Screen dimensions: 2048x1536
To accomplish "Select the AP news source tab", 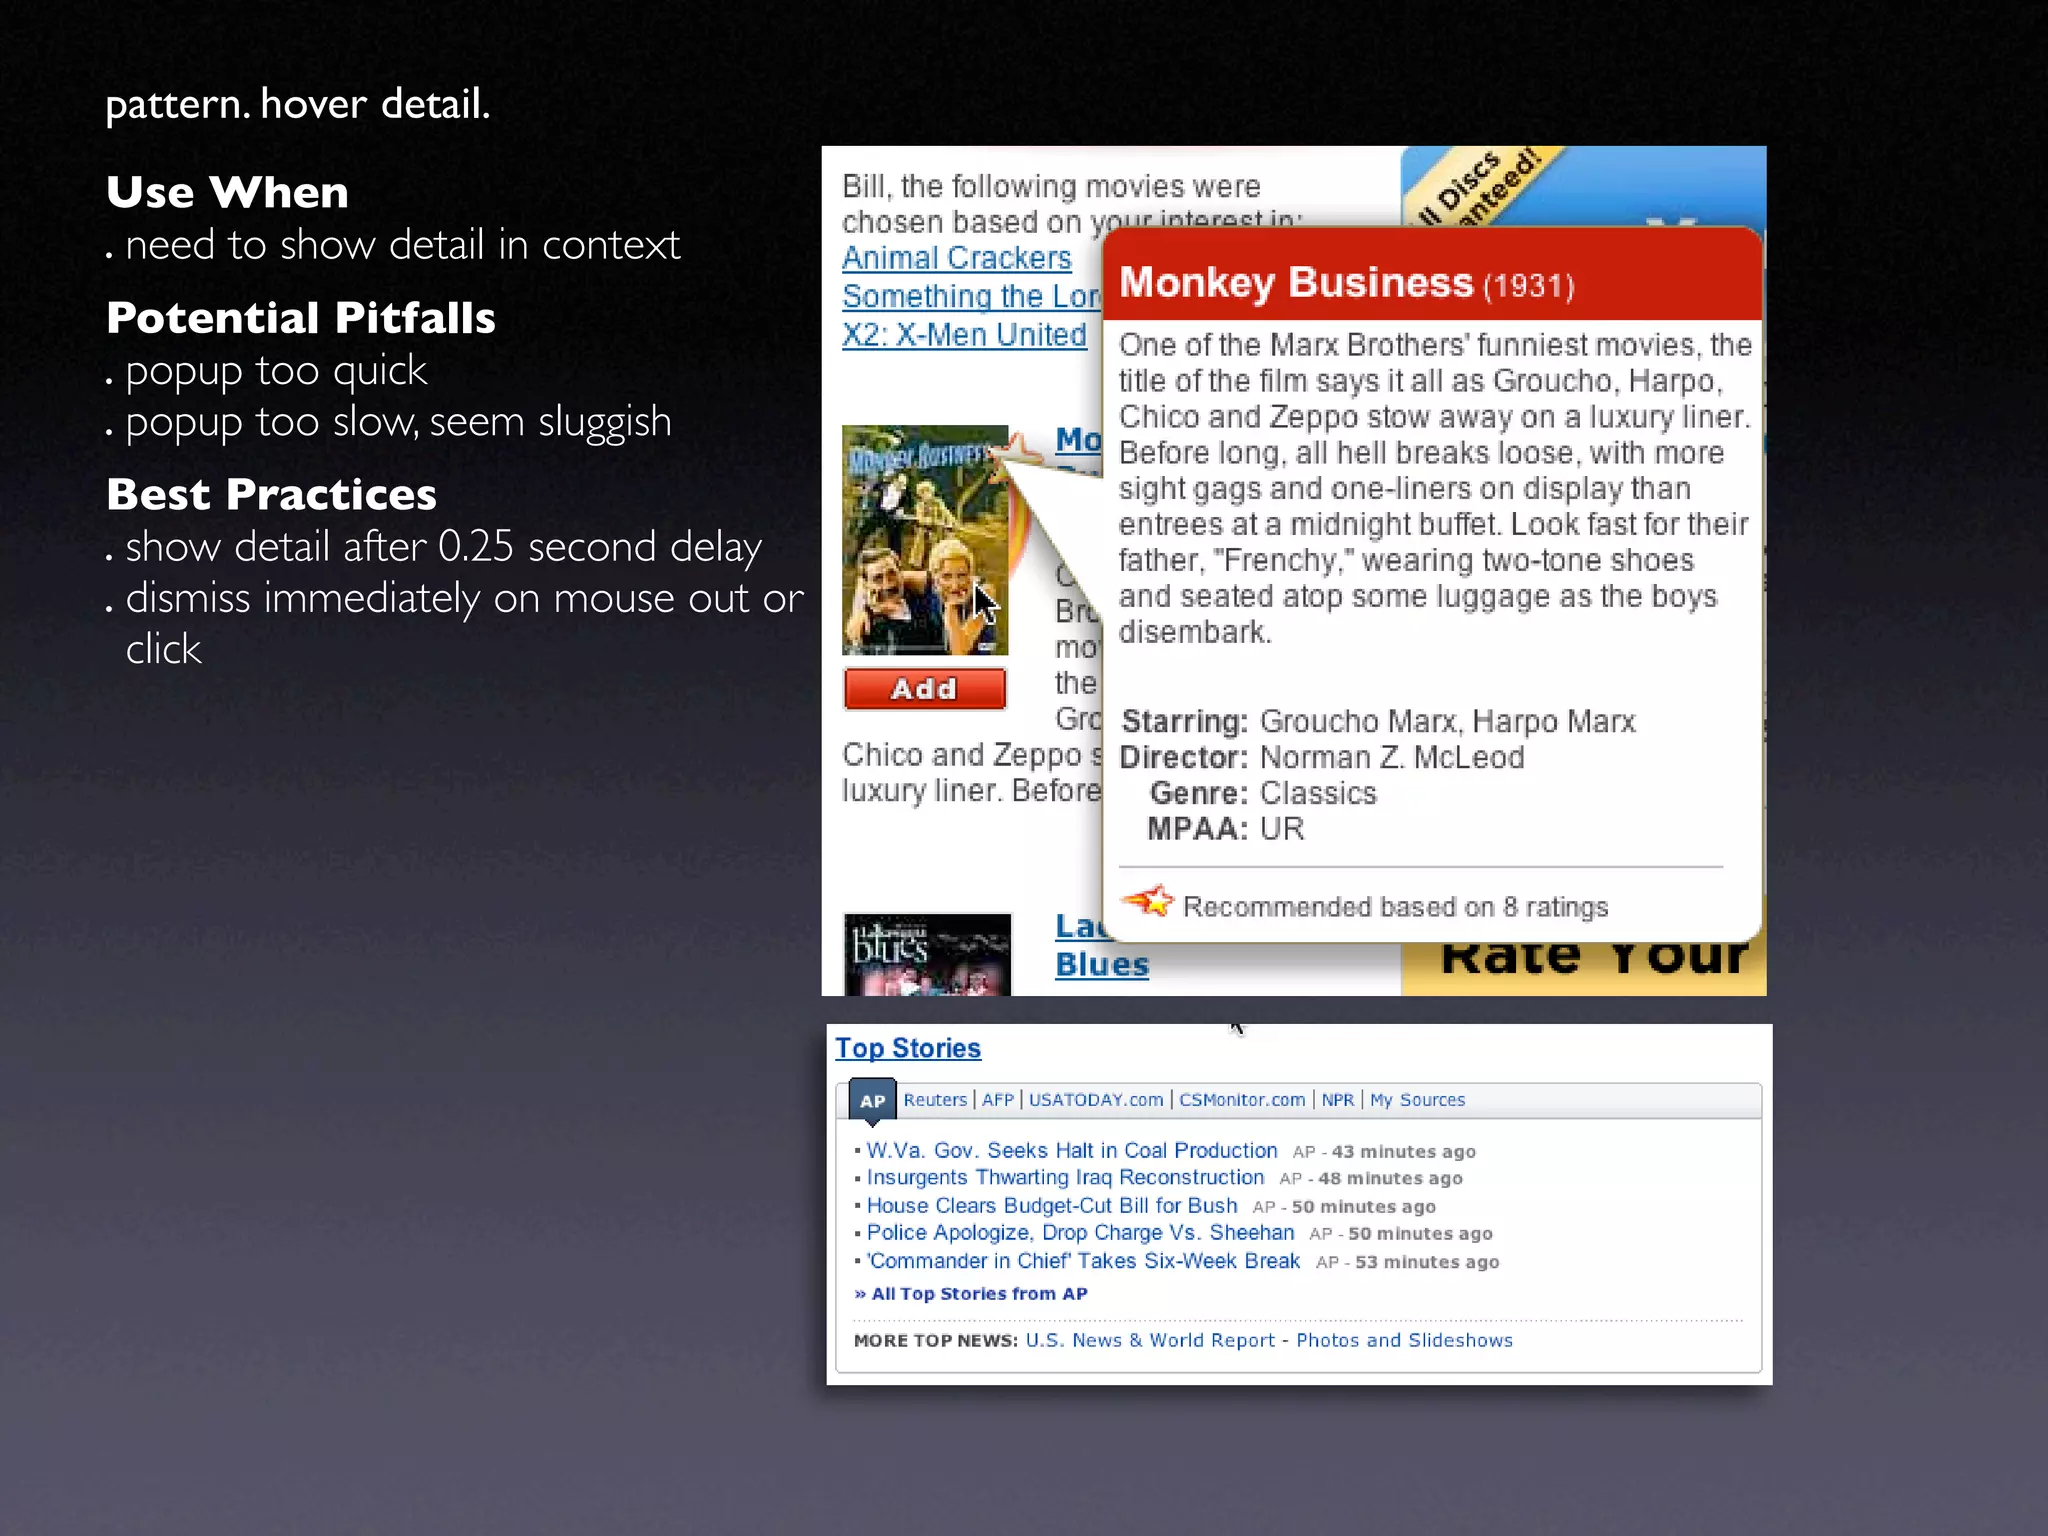I will [872, 1101].
